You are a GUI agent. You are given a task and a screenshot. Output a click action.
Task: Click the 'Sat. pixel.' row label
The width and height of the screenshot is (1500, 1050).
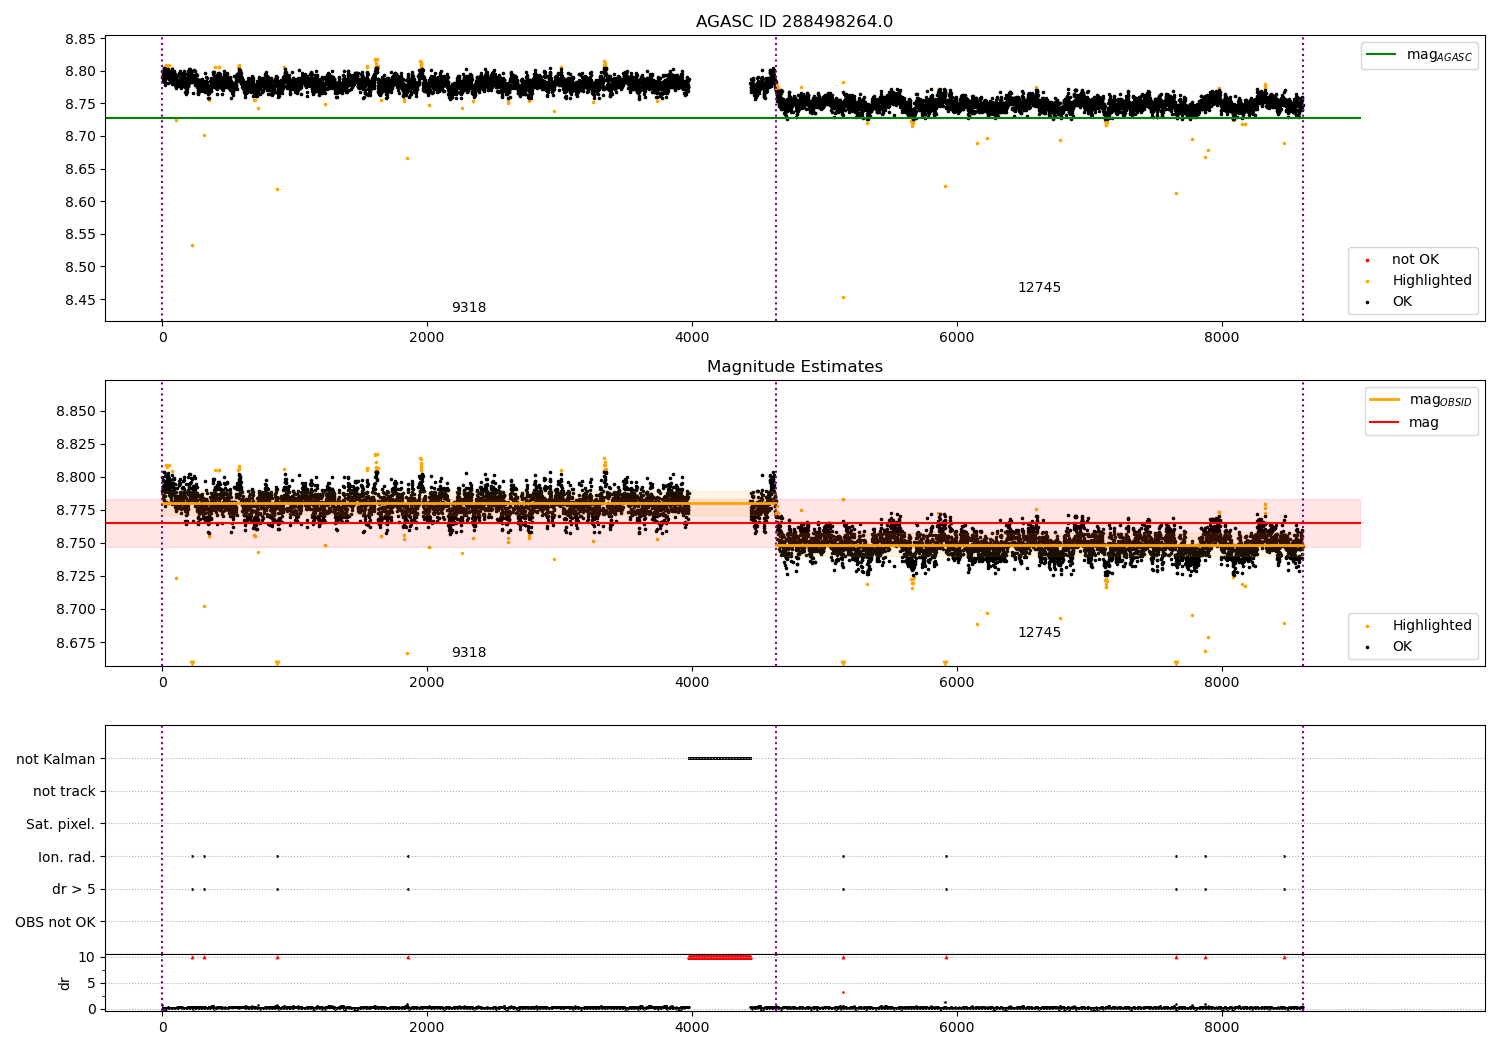(61, 824)
